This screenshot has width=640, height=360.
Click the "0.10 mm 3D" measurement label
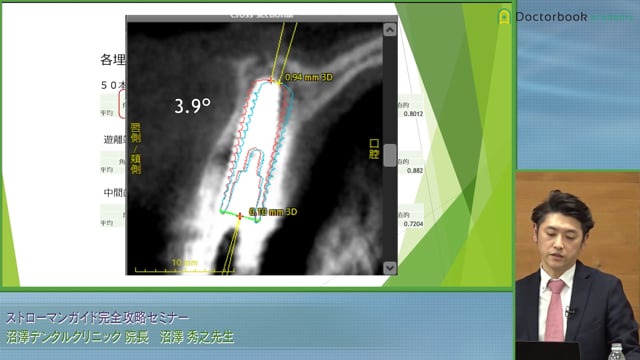pos(273,212)
